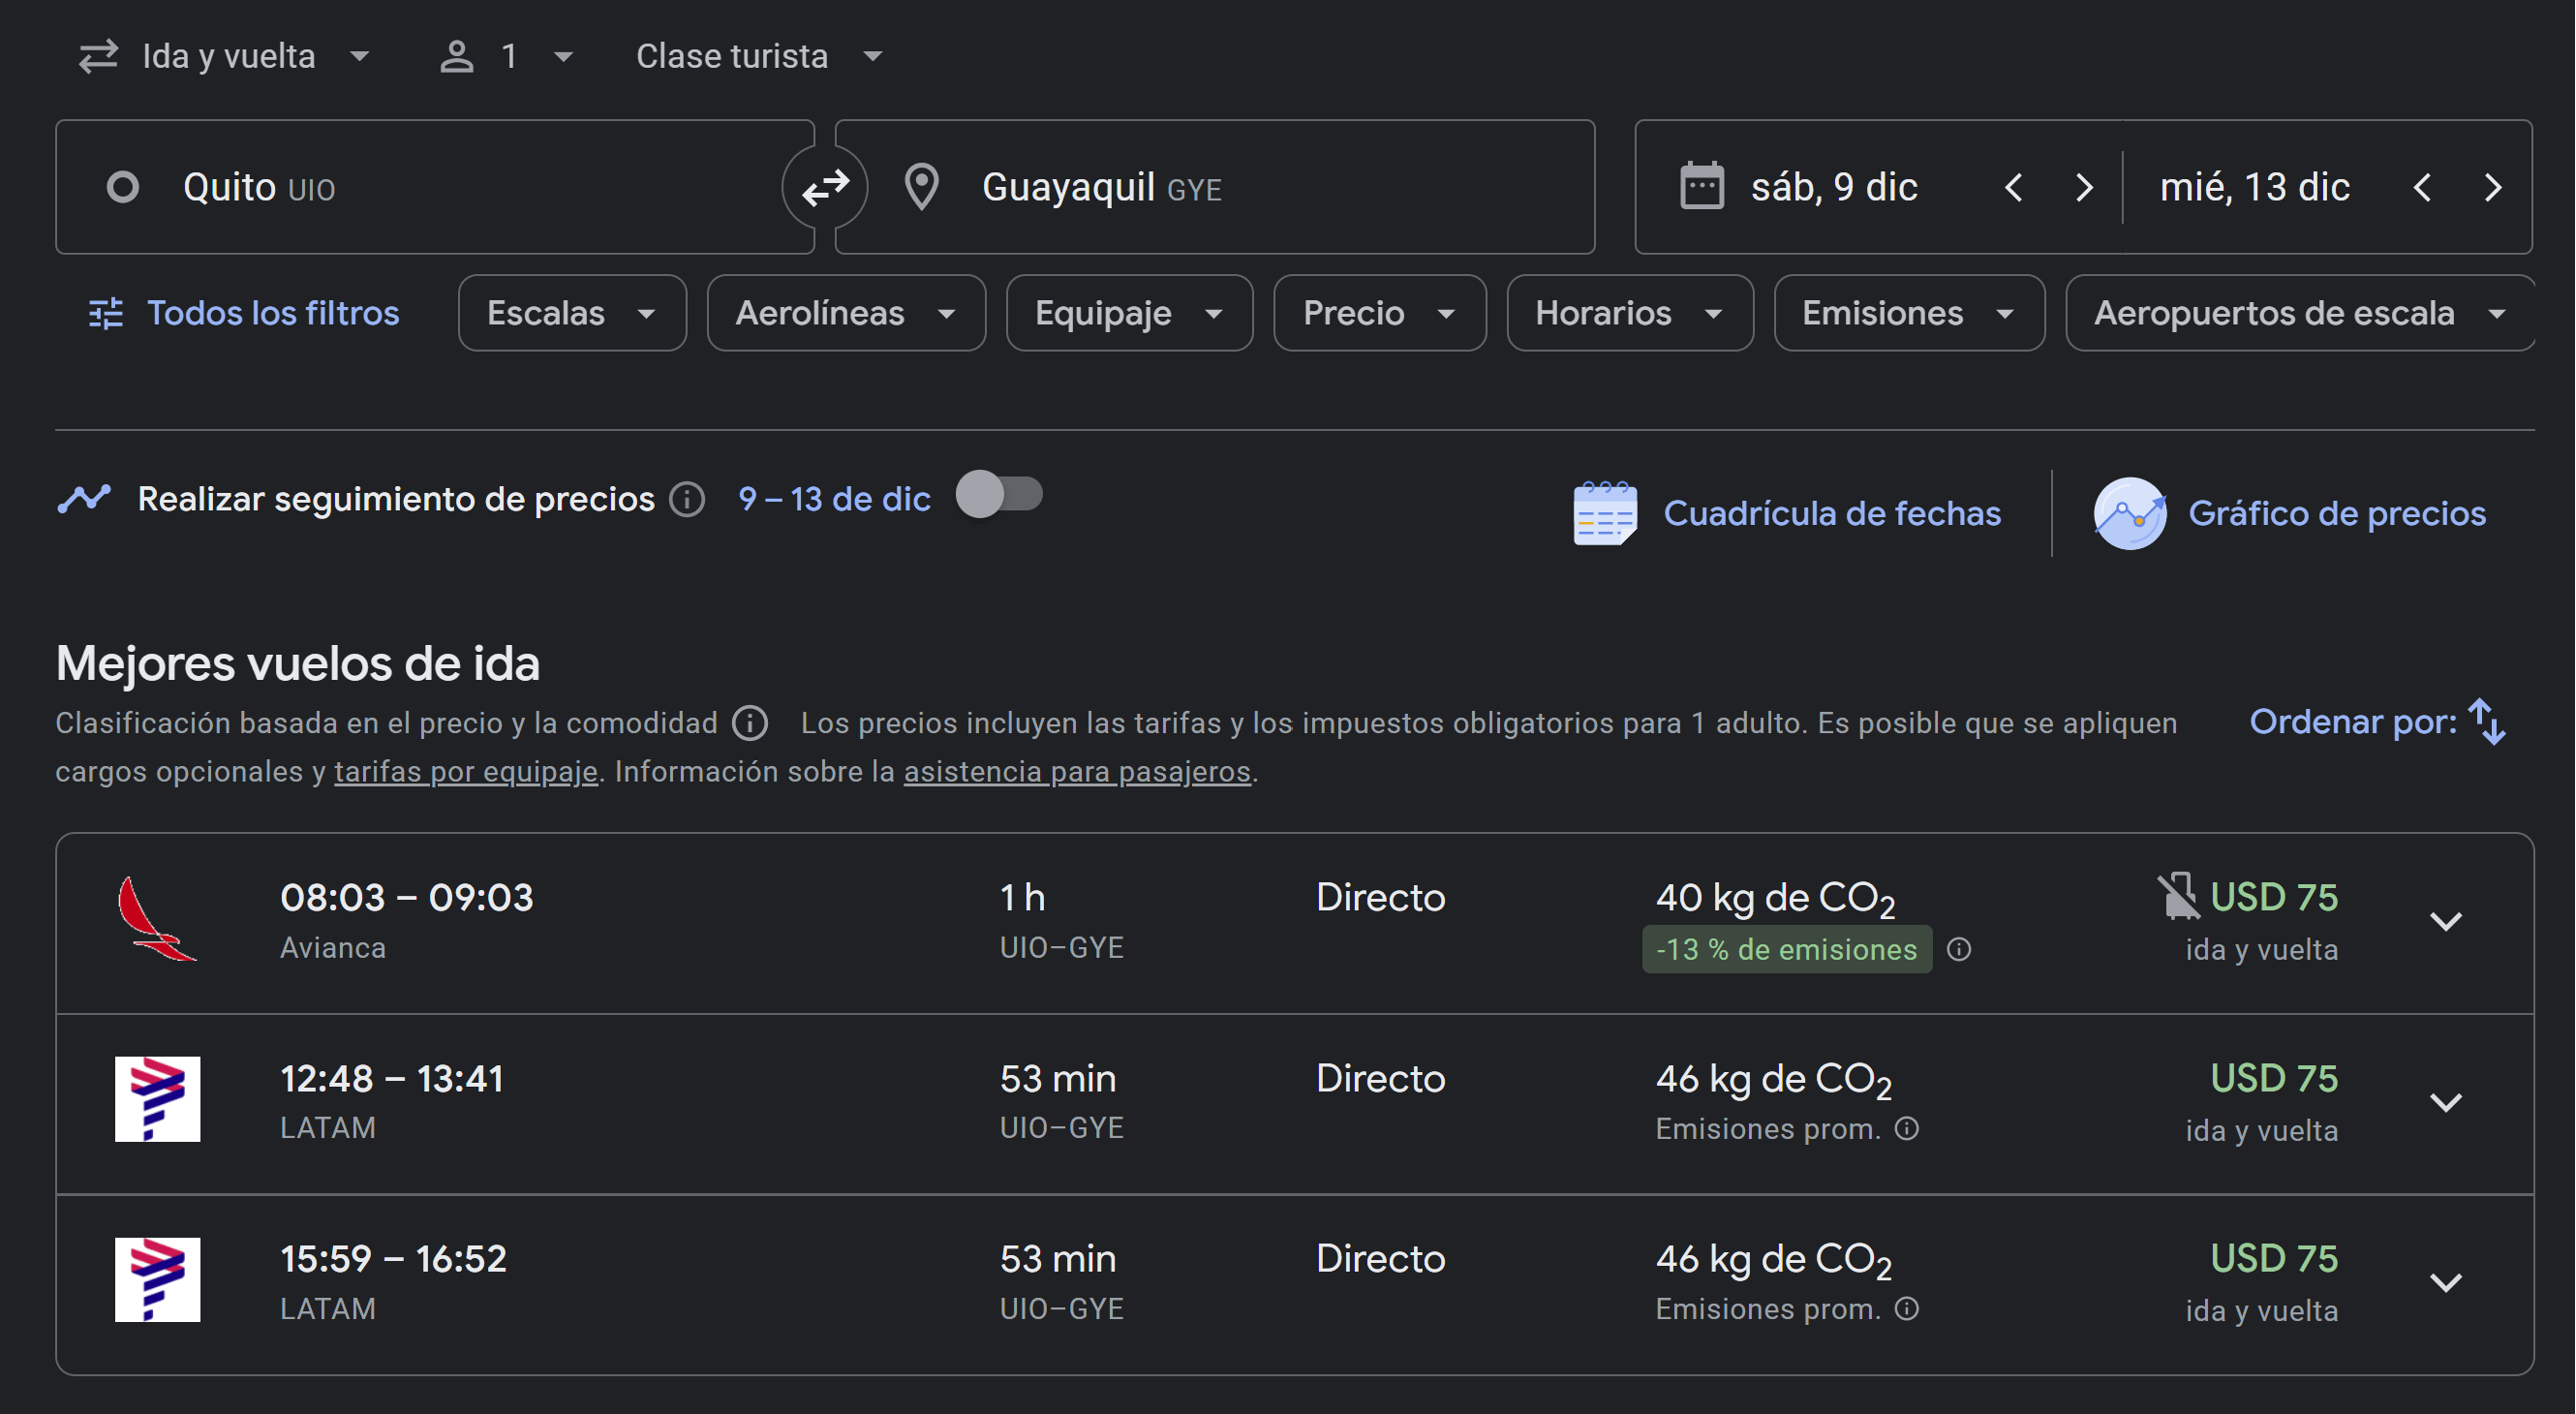Viewport: 2576px width, 1414px height.
Task: Open the Escalas filter
Action: (571, 313)
